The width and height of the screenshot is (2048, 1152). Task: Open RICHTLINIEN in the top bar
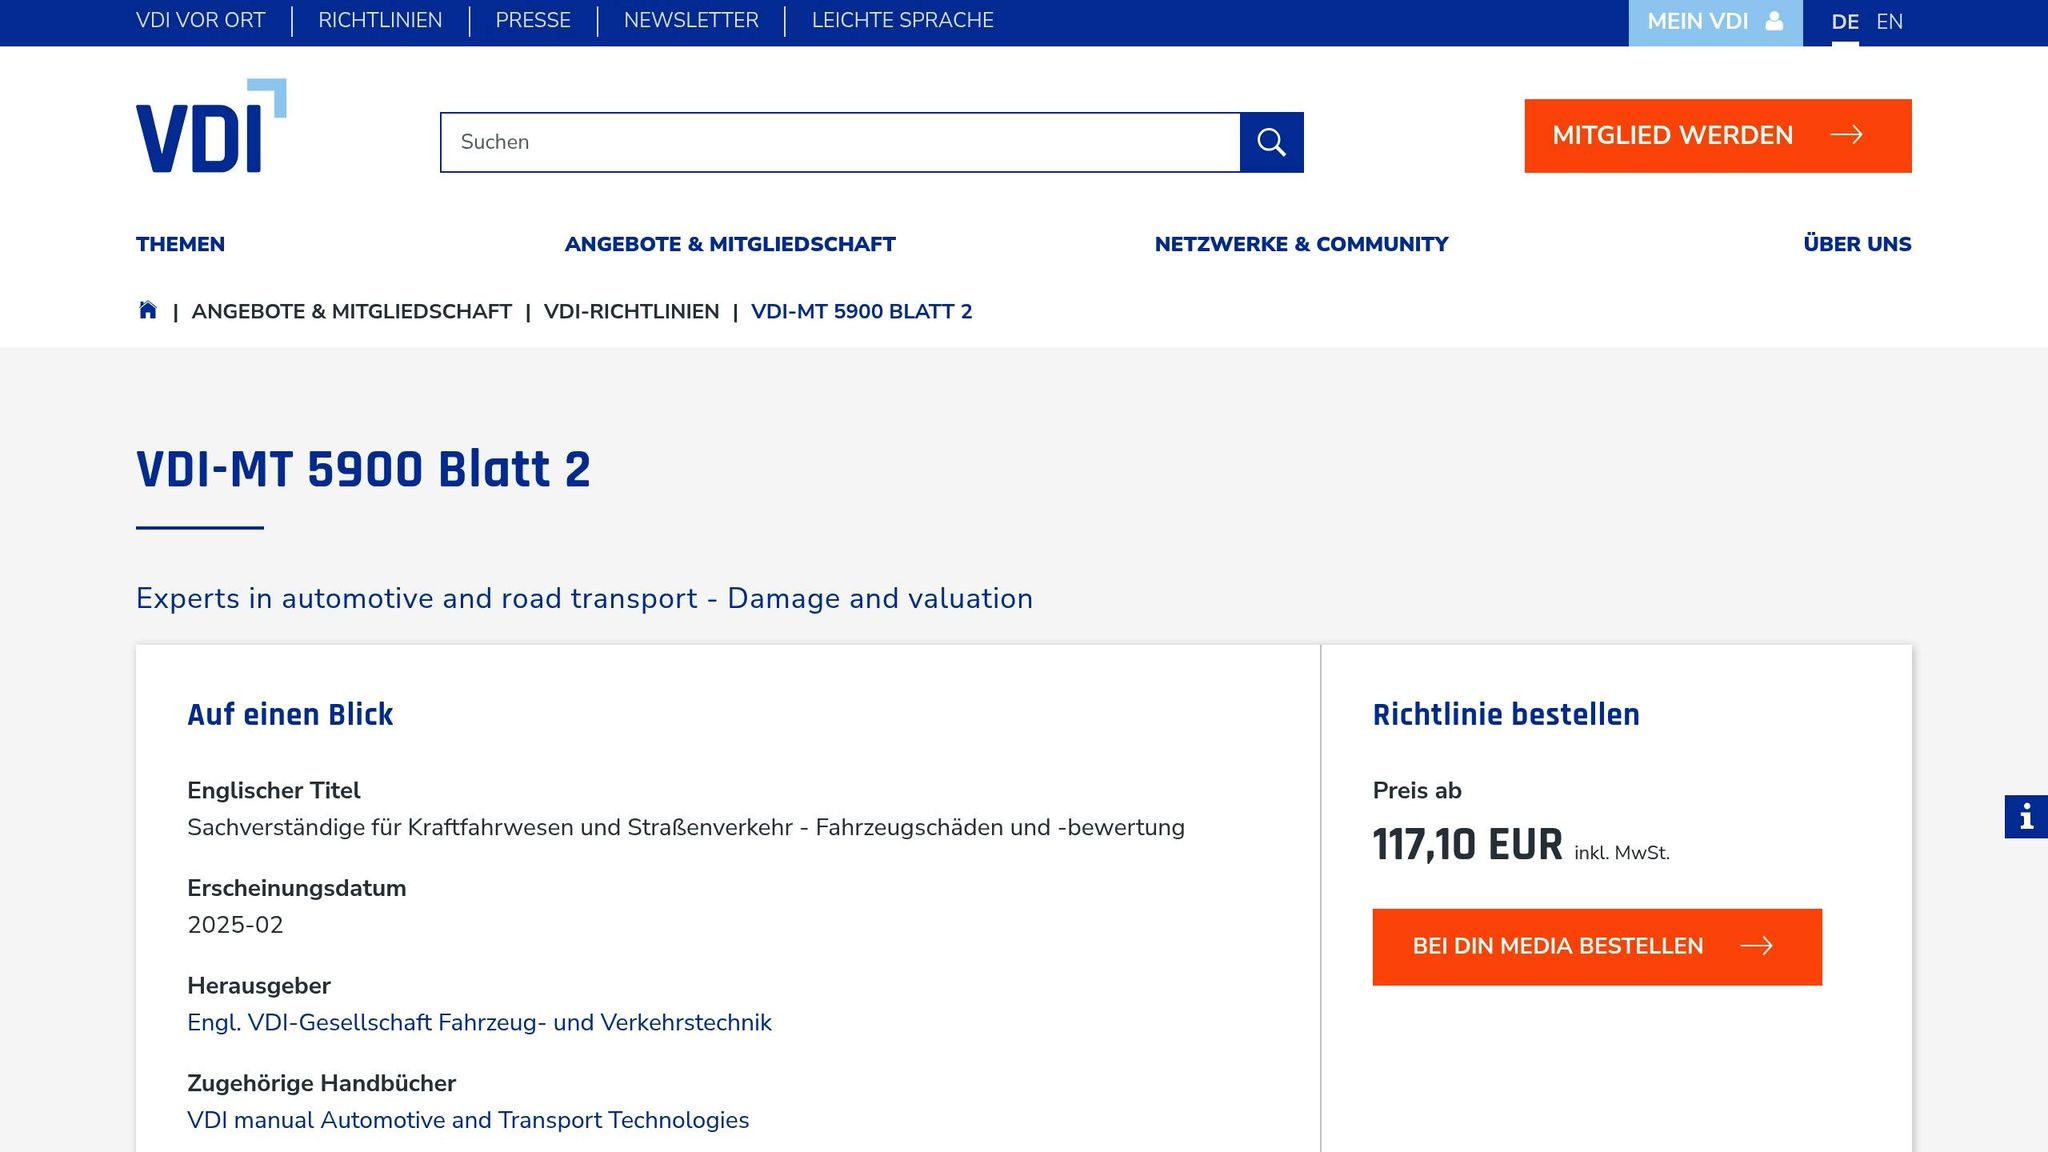coord(380,21)
